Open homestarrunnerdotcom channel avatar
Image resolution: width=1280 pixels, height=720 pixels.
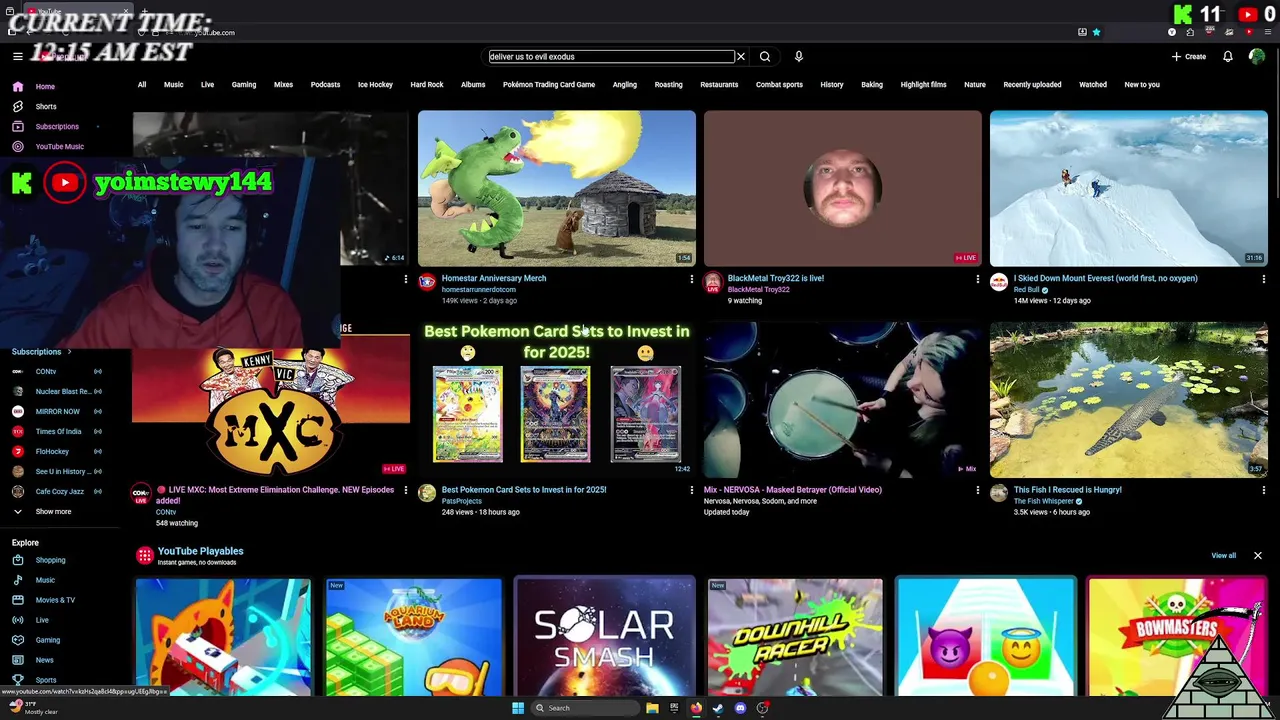coord(427,283)
